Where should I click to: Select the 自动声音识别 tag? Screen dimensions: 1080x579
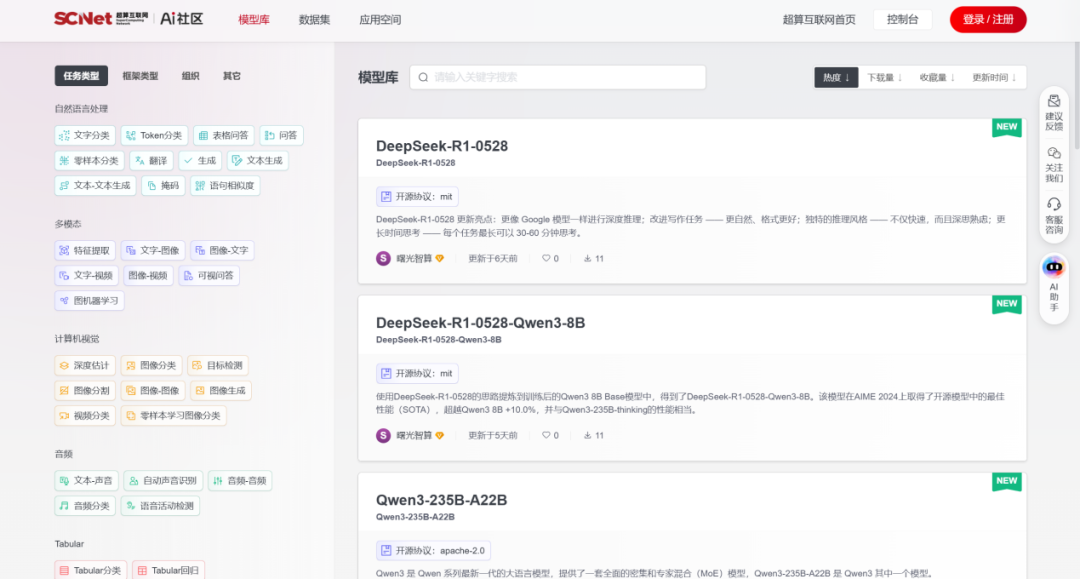pyautogui.click(x=163, y=481)
